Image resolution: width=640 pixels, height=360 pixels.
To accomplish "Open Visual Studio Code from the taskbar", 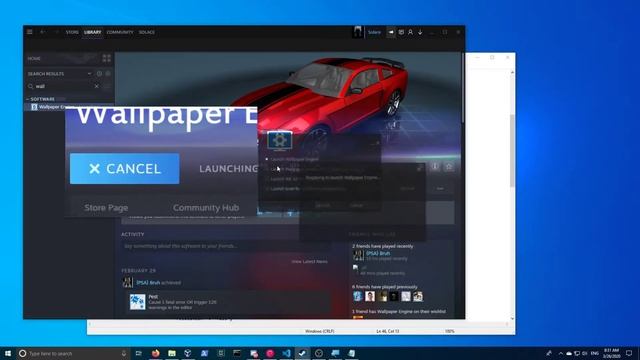I will coord(286,353).
